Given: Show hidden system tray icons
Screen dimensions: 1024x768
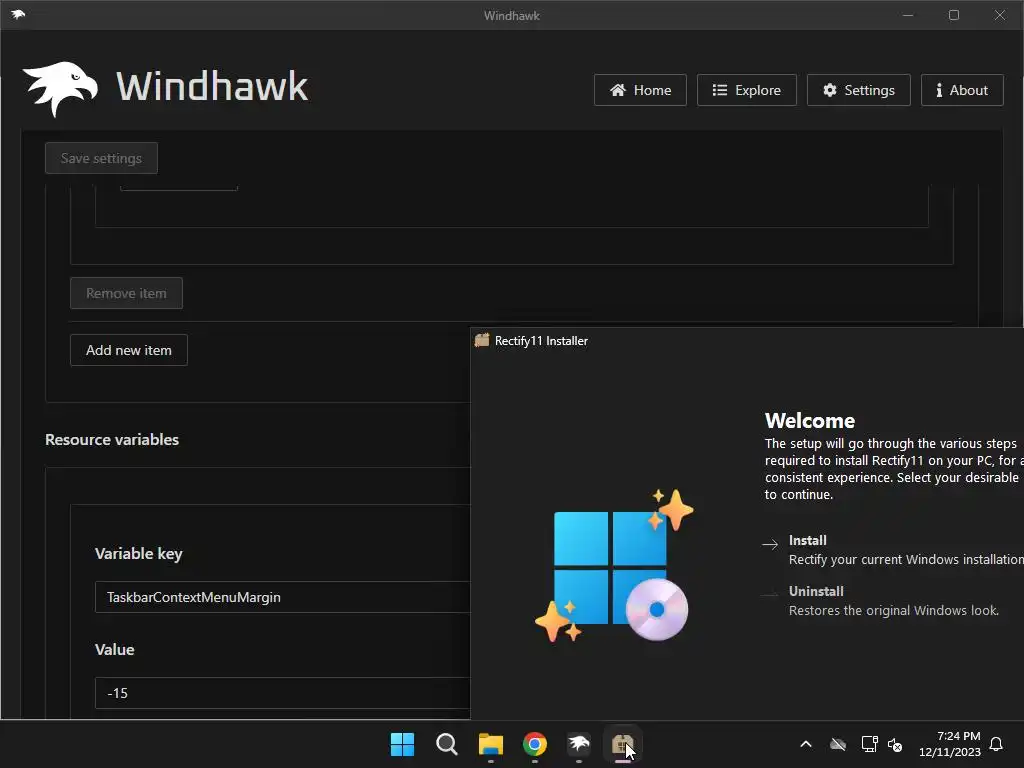Looking at the screenshot, I should pos(806,744).
